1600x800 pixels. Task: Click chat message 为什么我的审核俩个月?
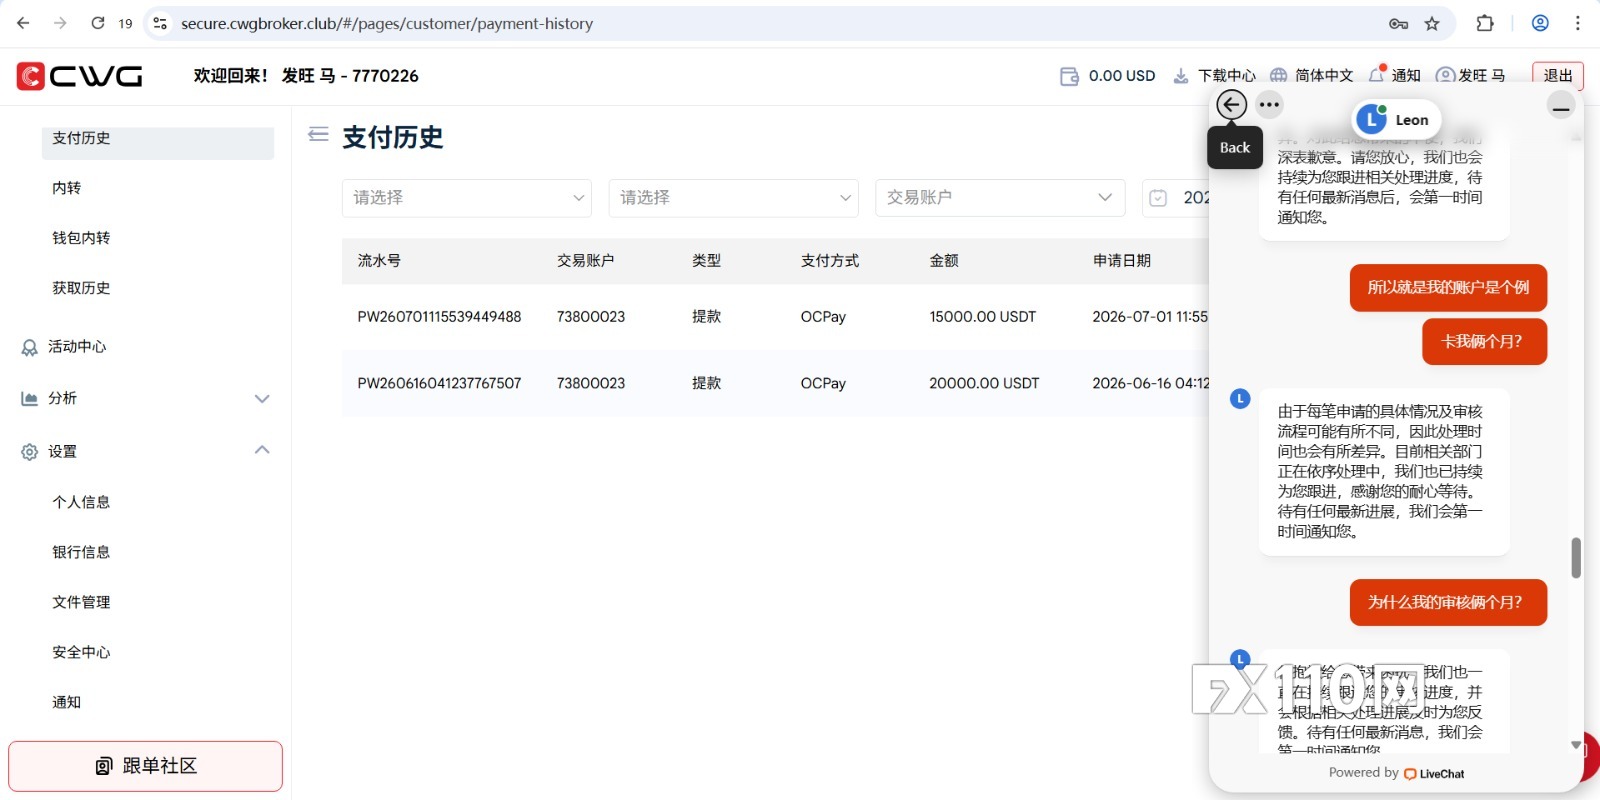(1448, 603)
